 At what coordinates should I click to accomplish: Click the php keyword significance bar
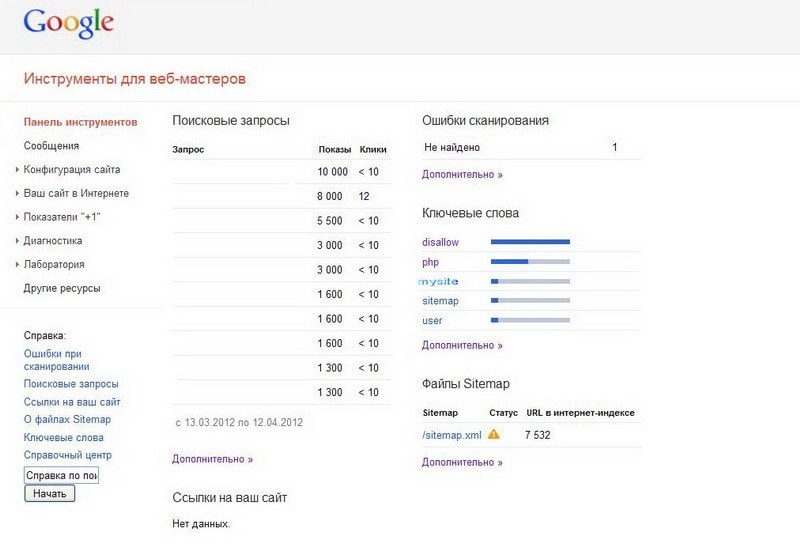tap(530, 262)
